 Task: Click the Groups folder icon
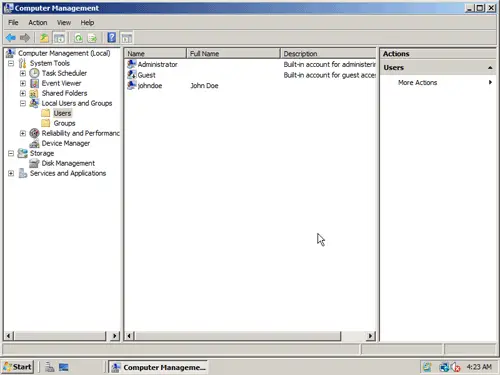coord(46,123)
